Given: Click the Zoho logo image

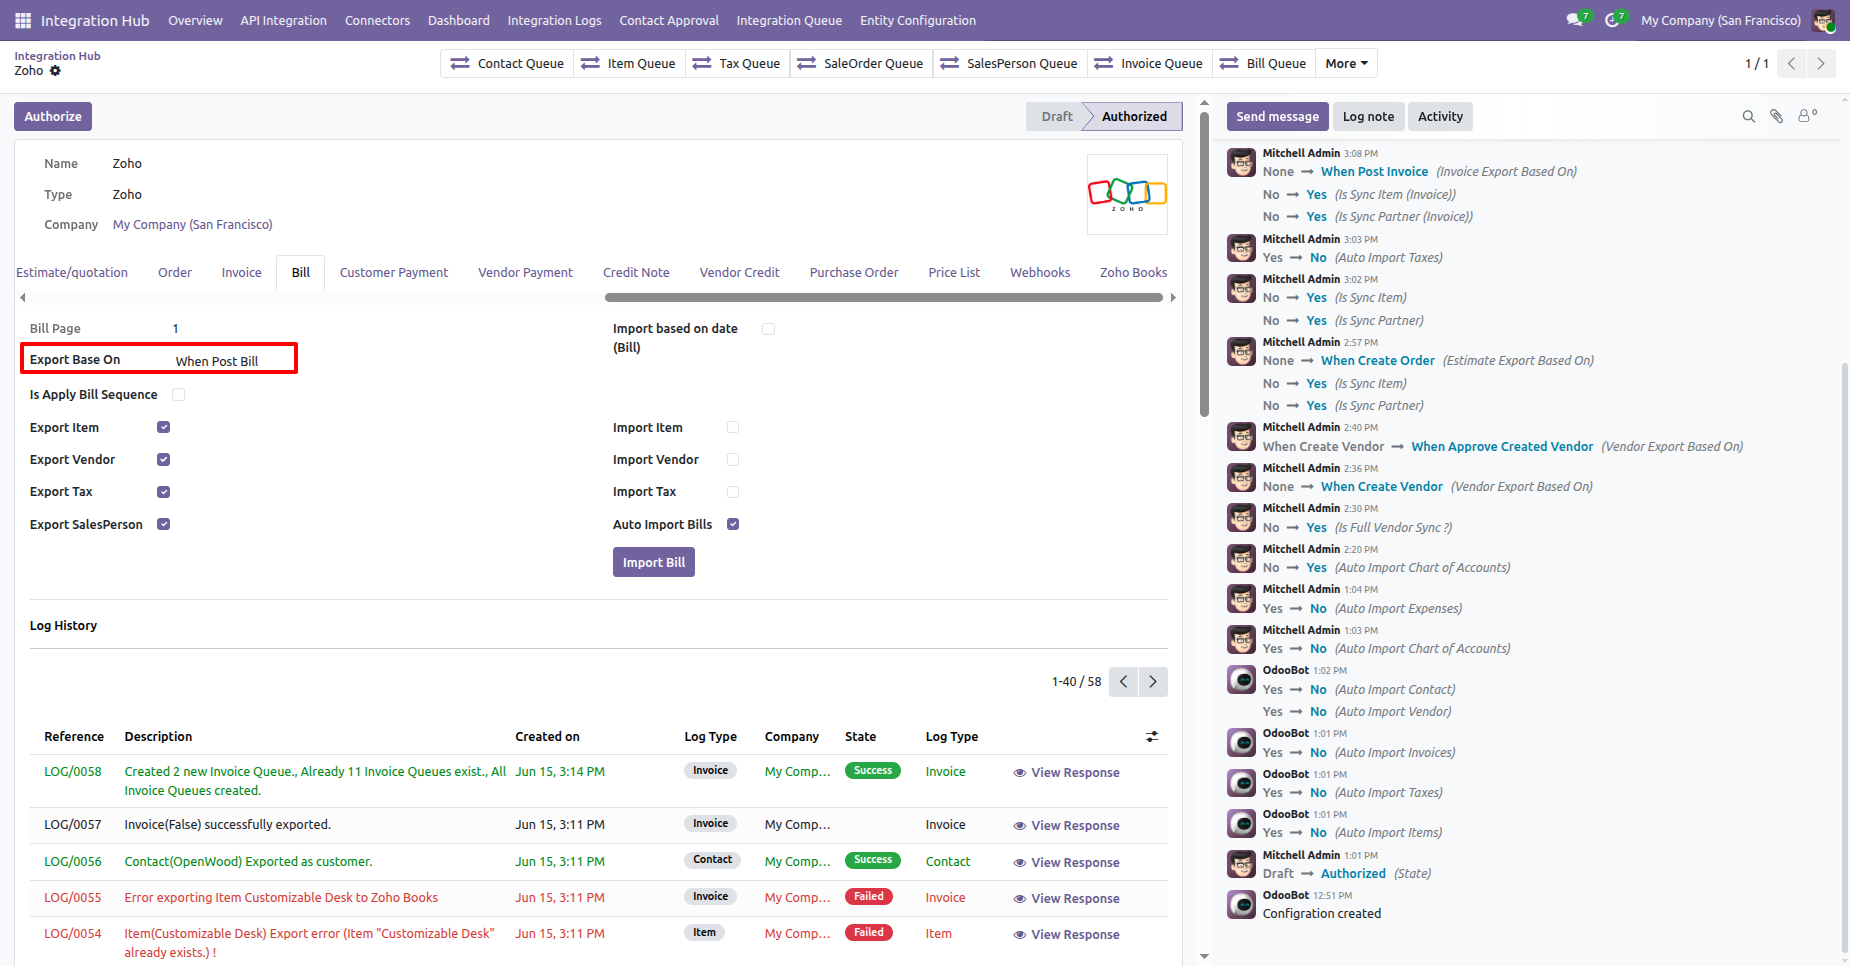Looking at the screenshot, I should click(1127, 194).
